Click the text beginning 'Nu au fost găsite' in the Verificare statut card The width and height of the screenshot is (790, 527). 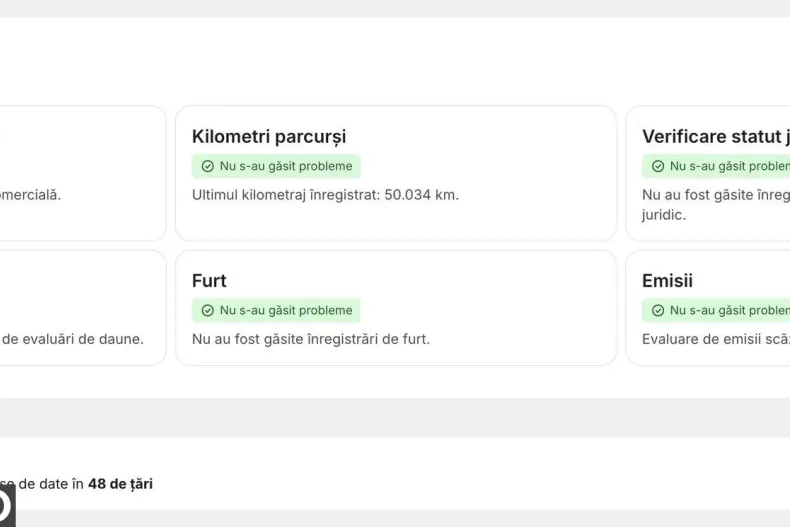pos(716,205)
